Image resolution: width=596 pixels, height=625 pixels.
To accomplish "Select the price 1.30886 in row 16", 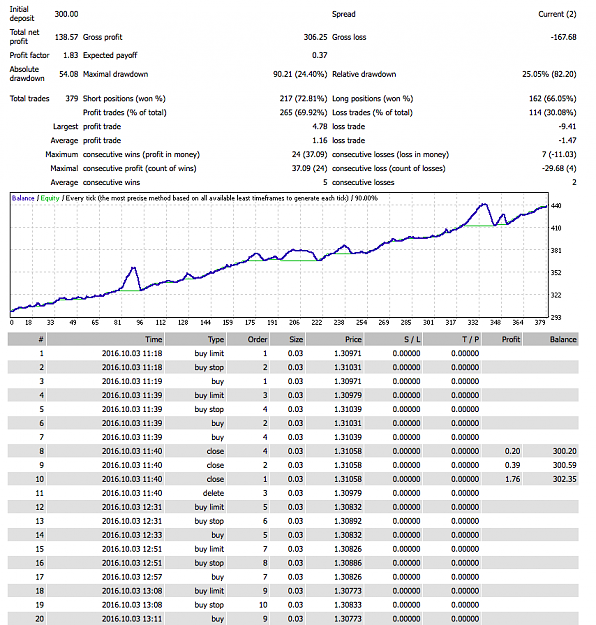I will [348, 563].
